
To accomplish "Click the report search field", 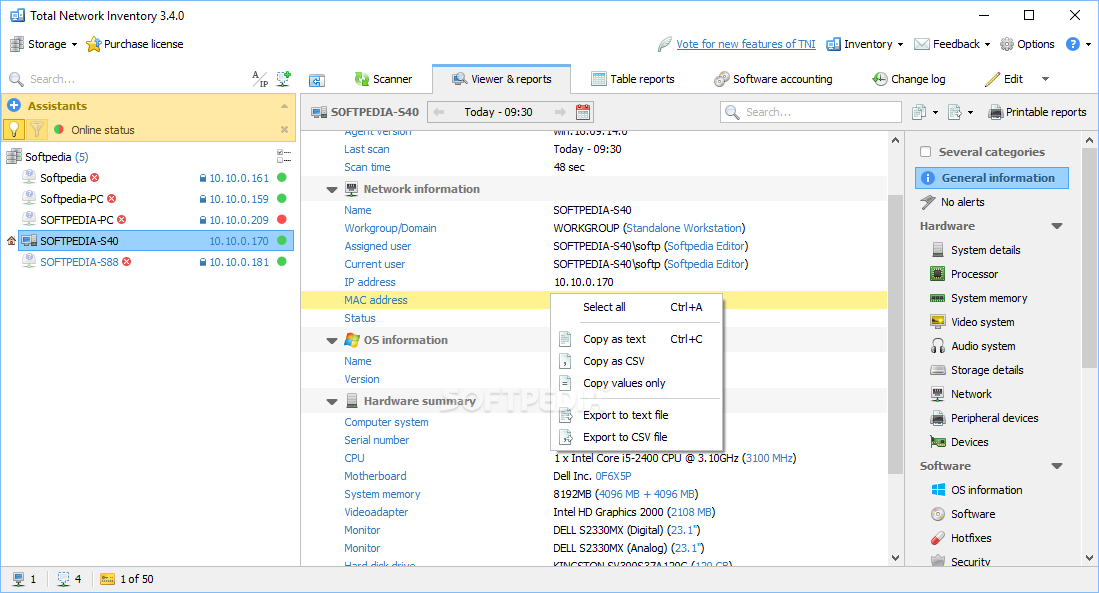I will point(811,112).
